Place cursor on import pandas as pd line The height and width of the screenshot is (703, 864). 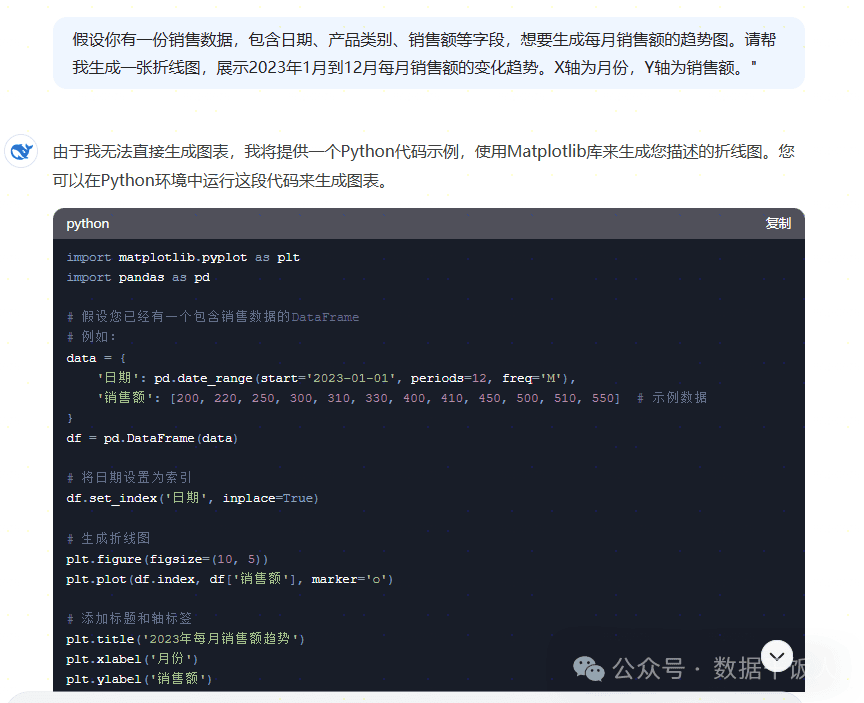138,277
